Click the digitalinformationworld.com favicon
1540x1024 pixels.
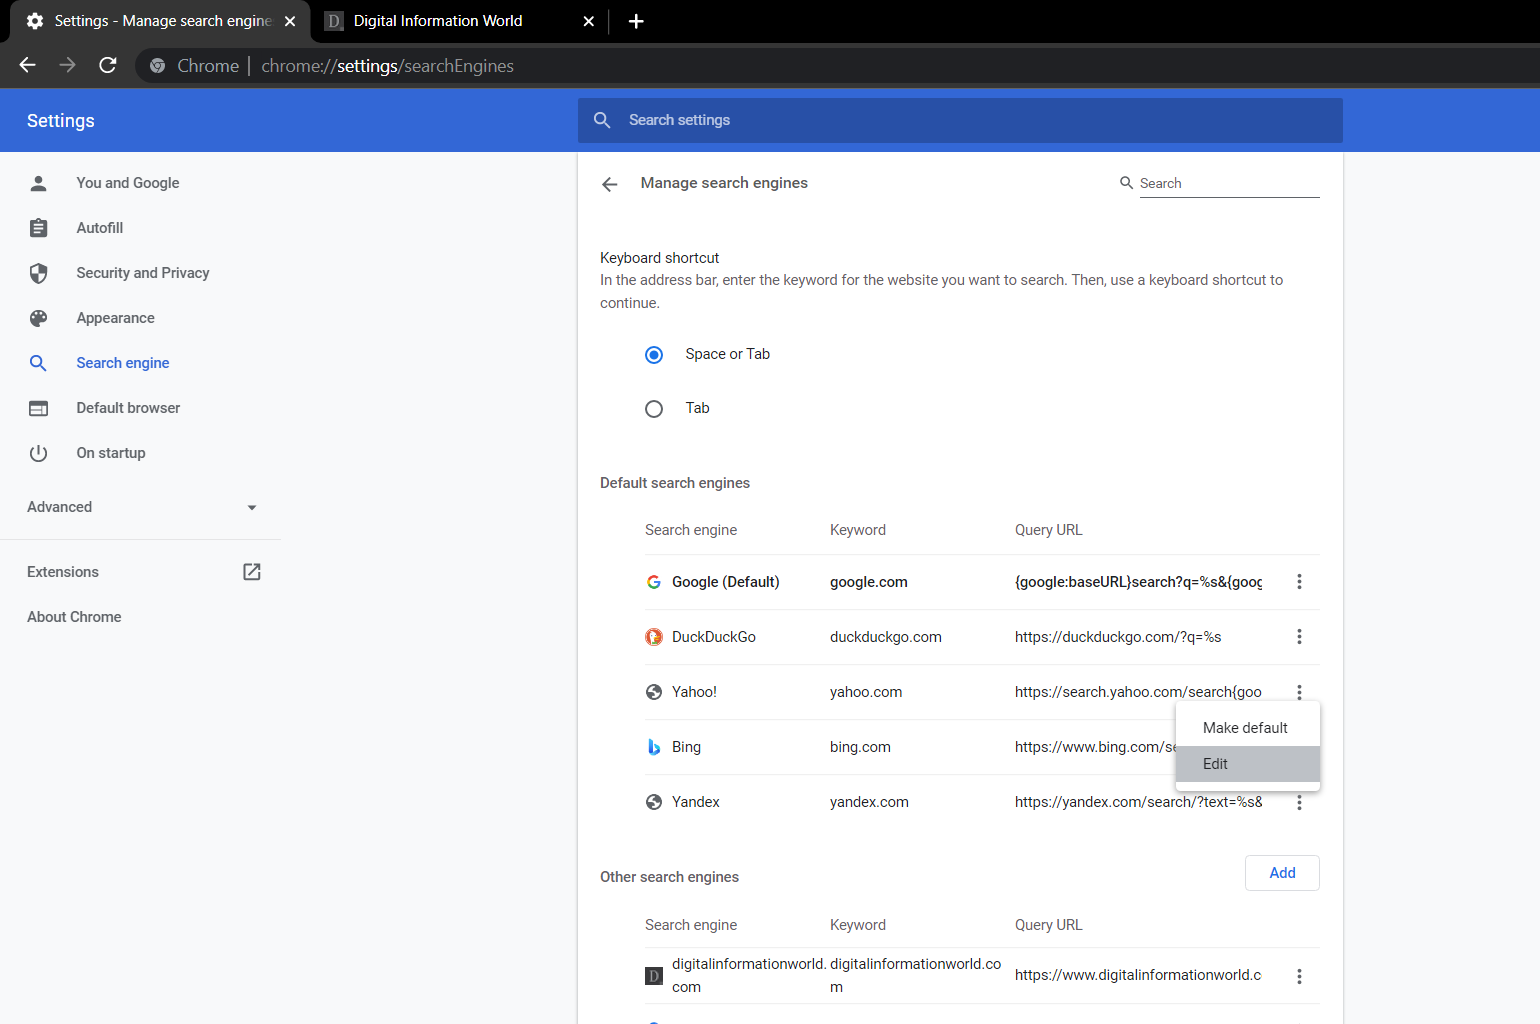point(654,976)
